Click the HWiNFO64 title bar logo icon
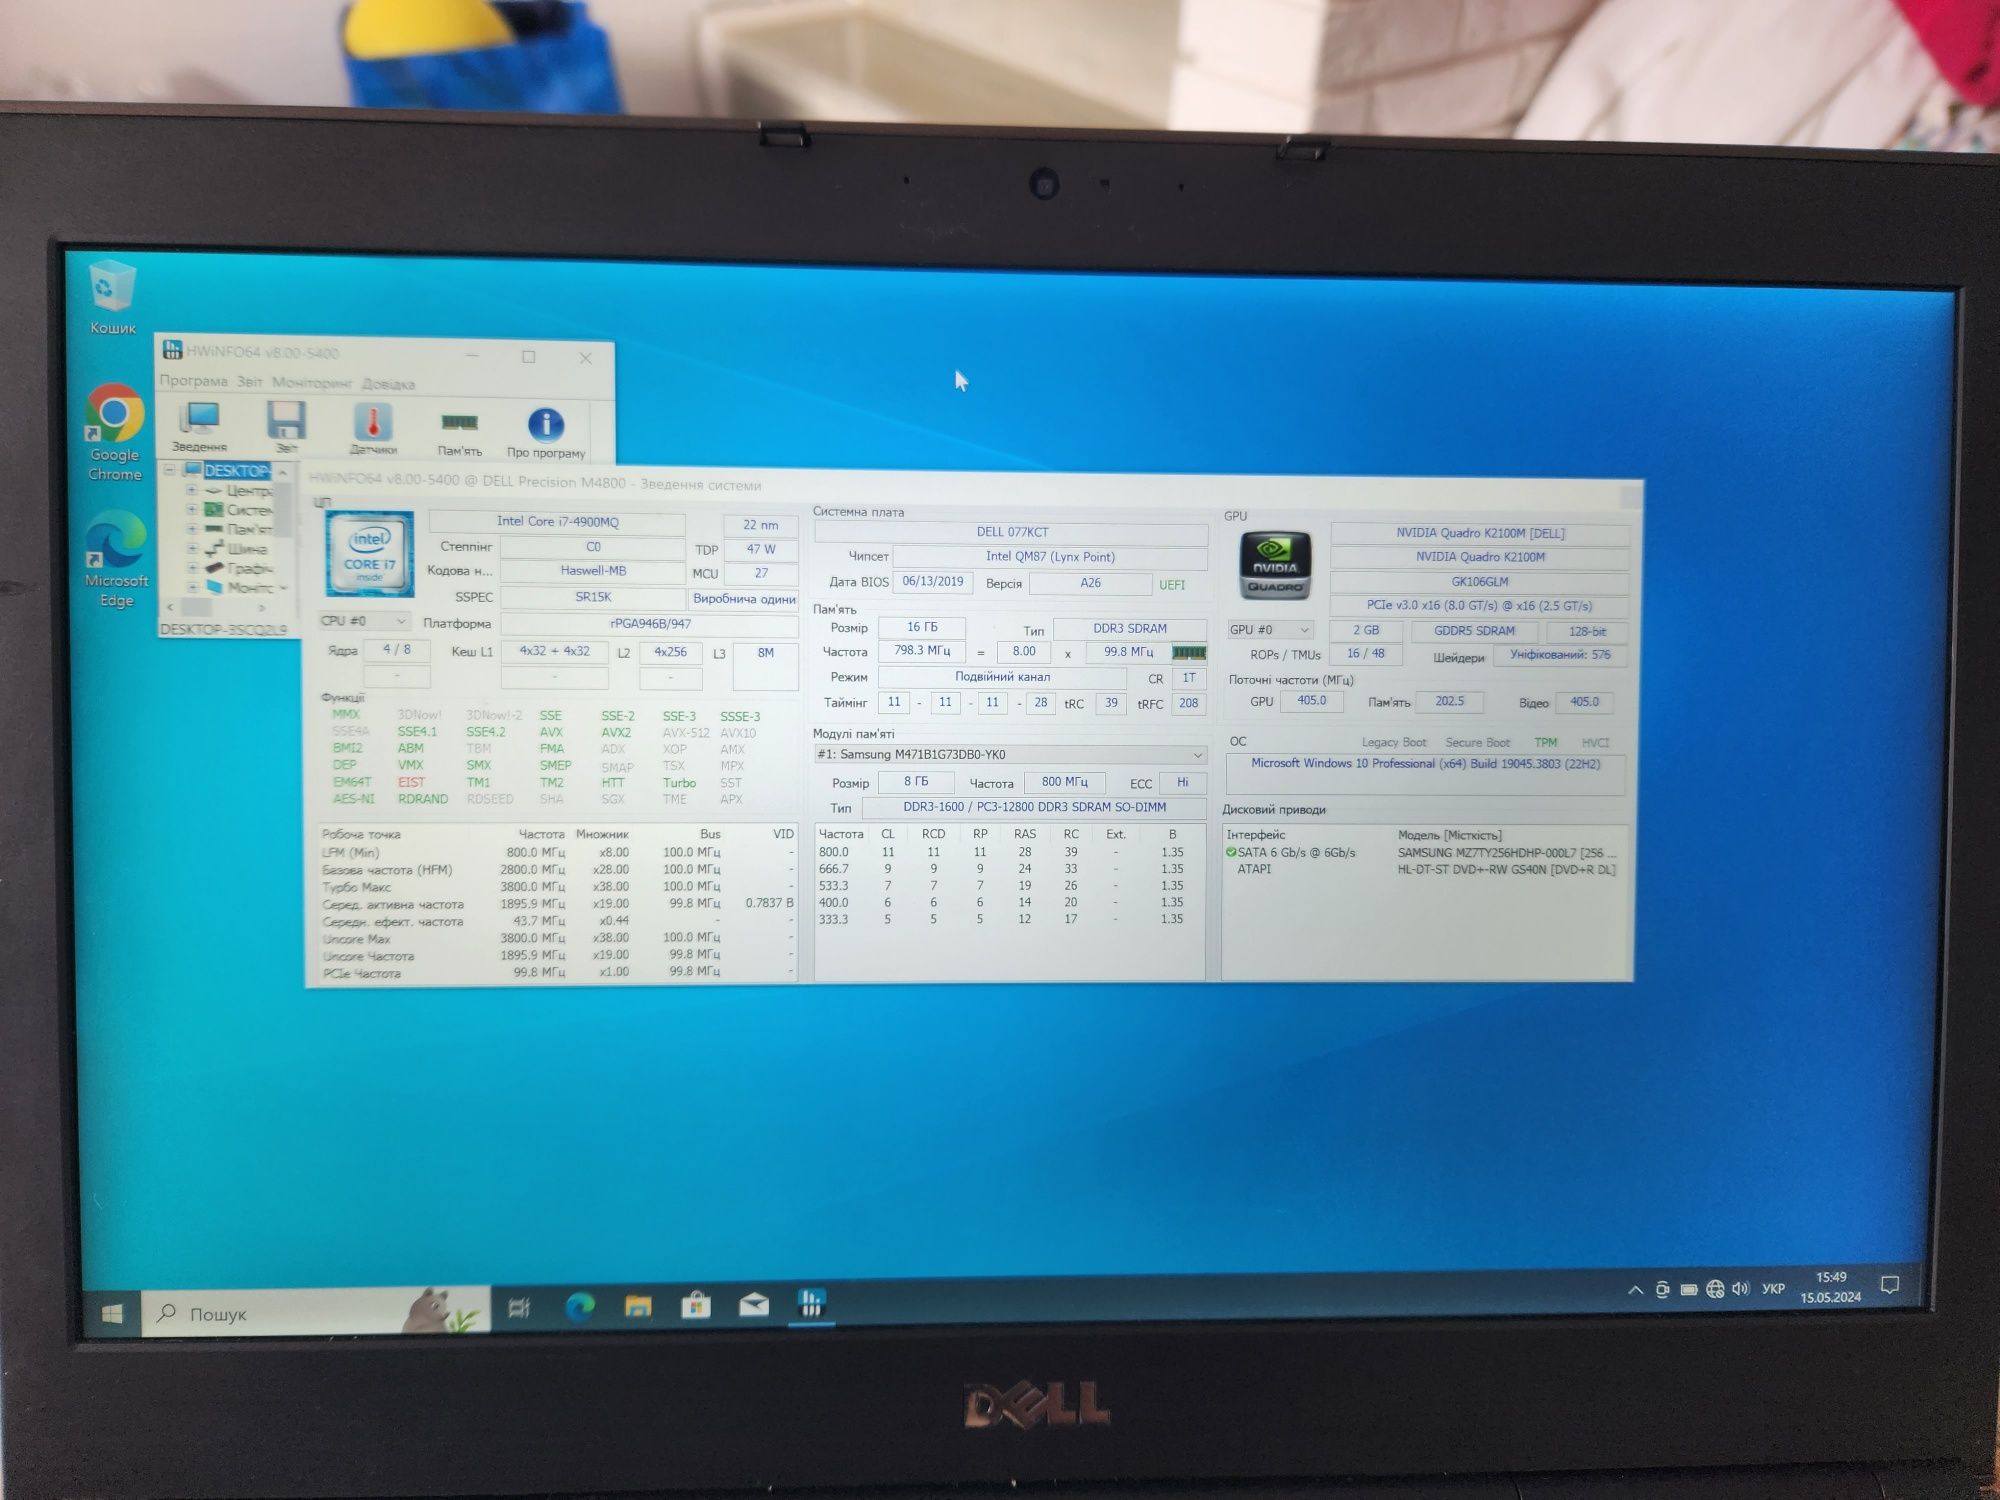The width and height of the screenshot is (2000, 1500). coord(172,350)
